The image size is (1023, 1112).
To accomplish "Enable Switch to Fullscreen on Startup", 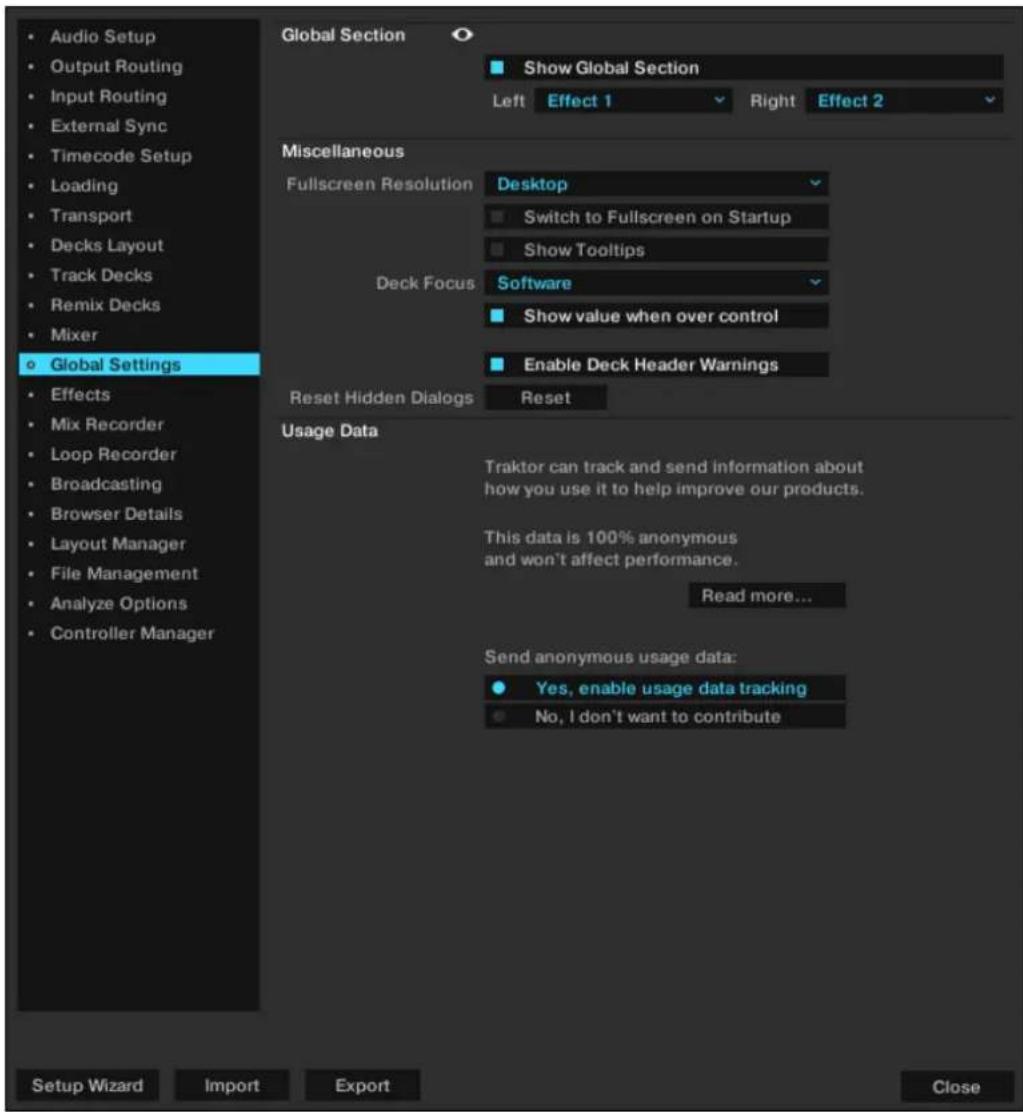I will [x=497, y=217].
